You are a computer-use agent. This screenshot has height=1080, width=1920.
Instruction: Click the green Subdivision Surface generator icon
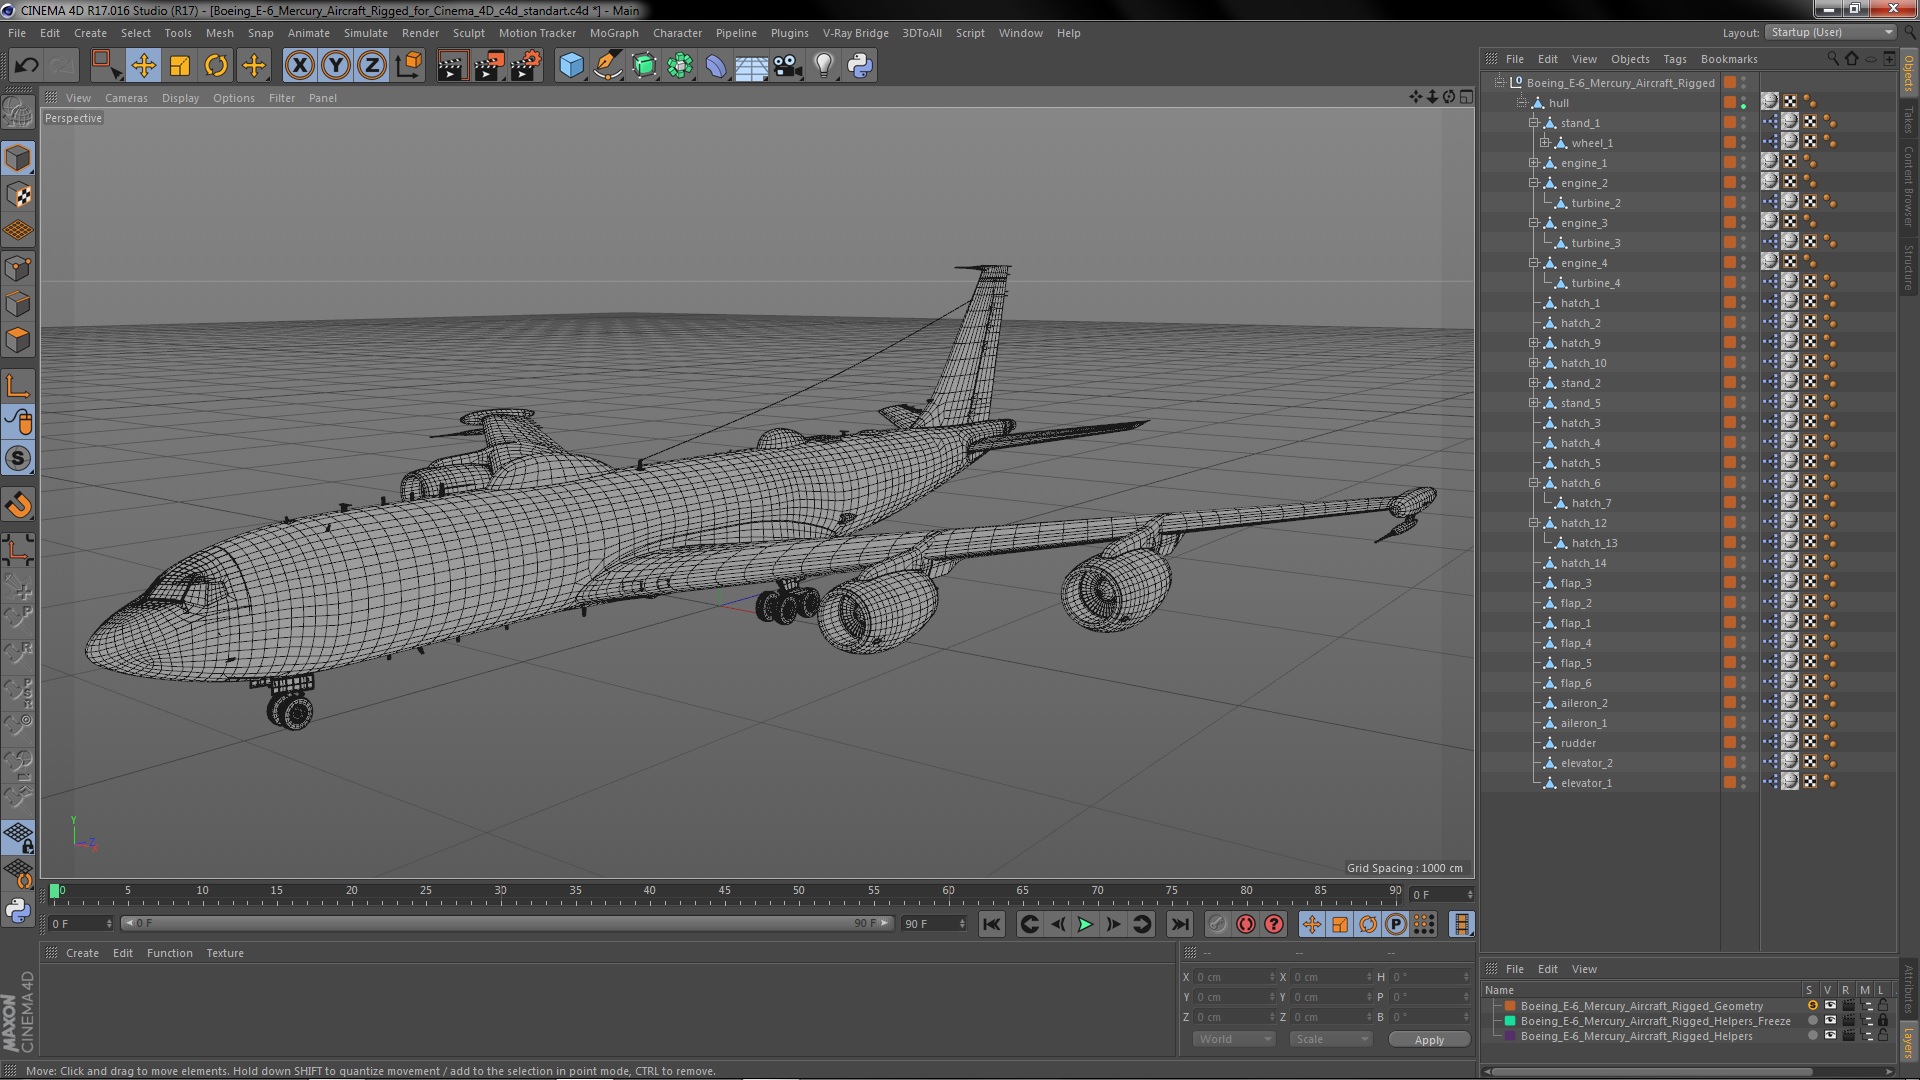(644, 66)
